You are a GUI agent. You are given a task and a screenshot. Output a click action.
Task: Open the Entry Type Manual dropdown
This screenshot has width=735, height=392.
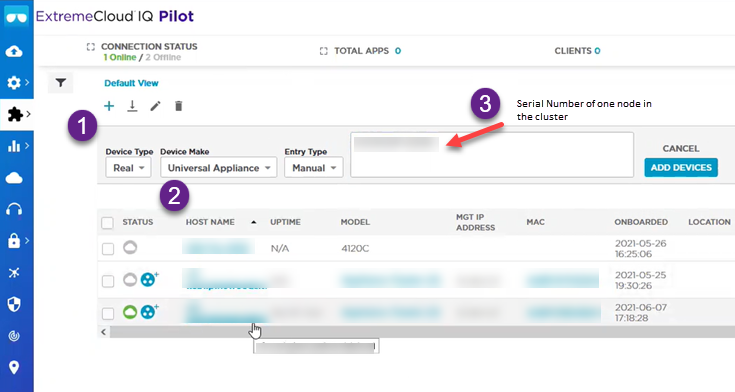coord(314,168)
